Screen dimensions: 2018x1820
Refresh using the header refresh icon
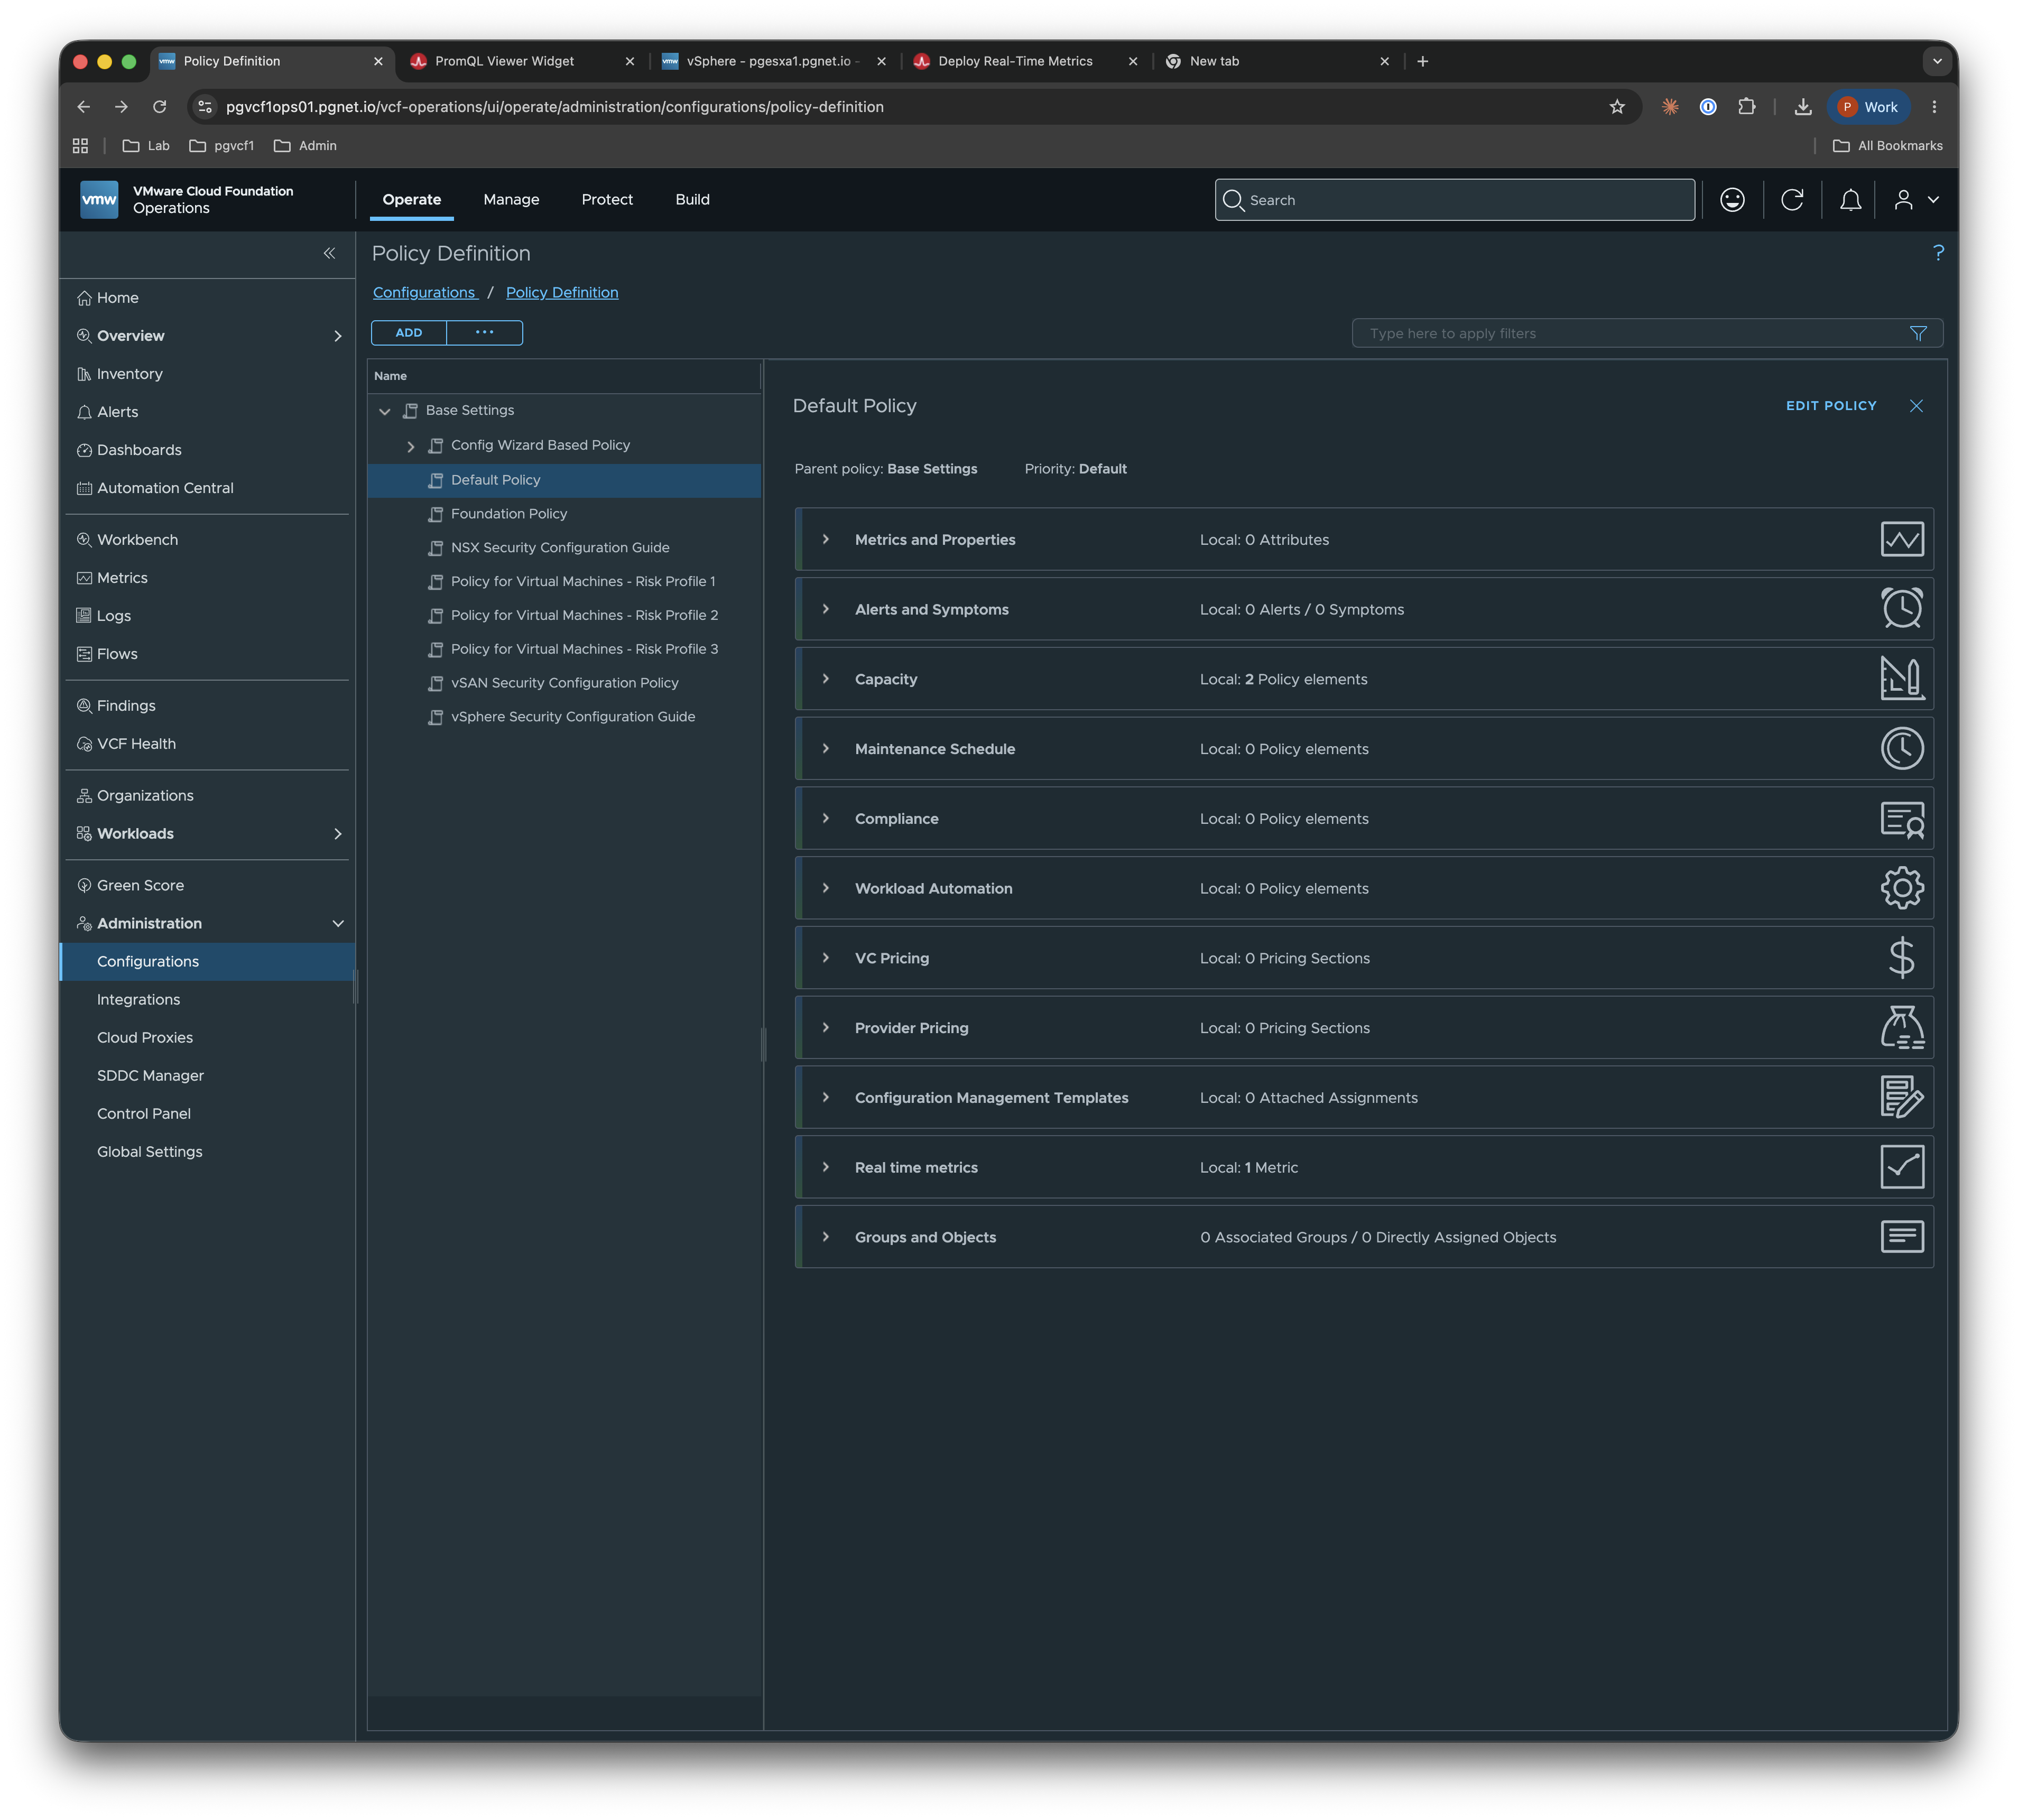coord(1792,200)
